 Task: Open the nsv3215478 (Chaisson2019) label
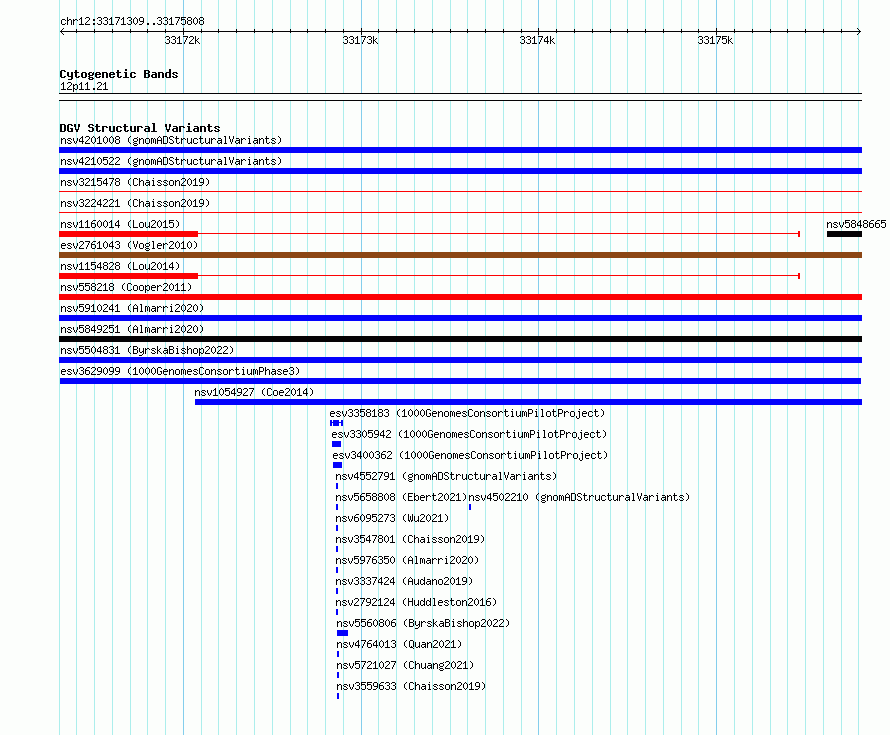click(x=135, y=182)
